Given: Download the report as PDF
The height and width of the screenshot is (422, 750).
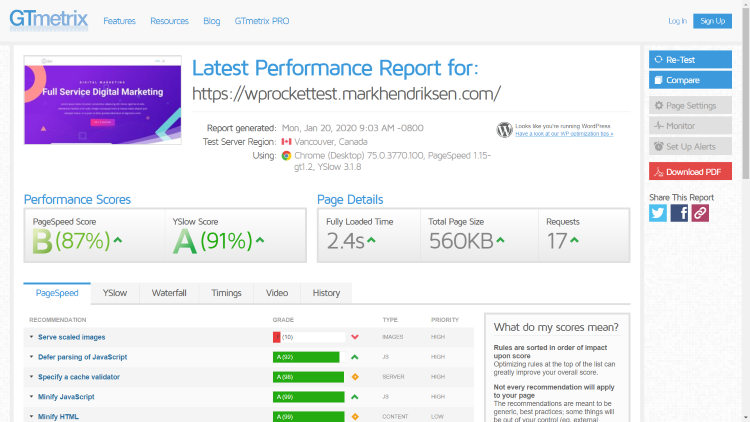Looking at the screenshot, I should (x=690, y=172).
